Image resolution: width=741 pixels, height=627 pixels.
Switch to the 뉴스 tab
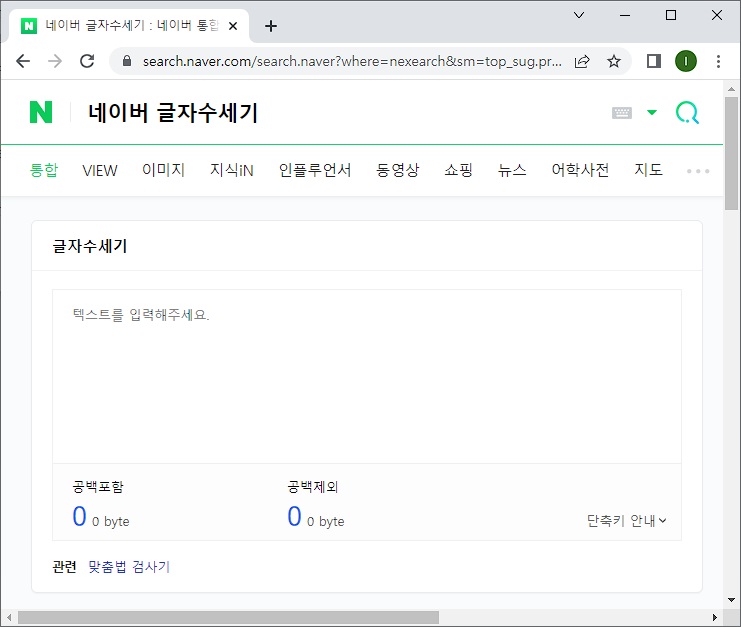pyautogui.click(x=512, y=170)
